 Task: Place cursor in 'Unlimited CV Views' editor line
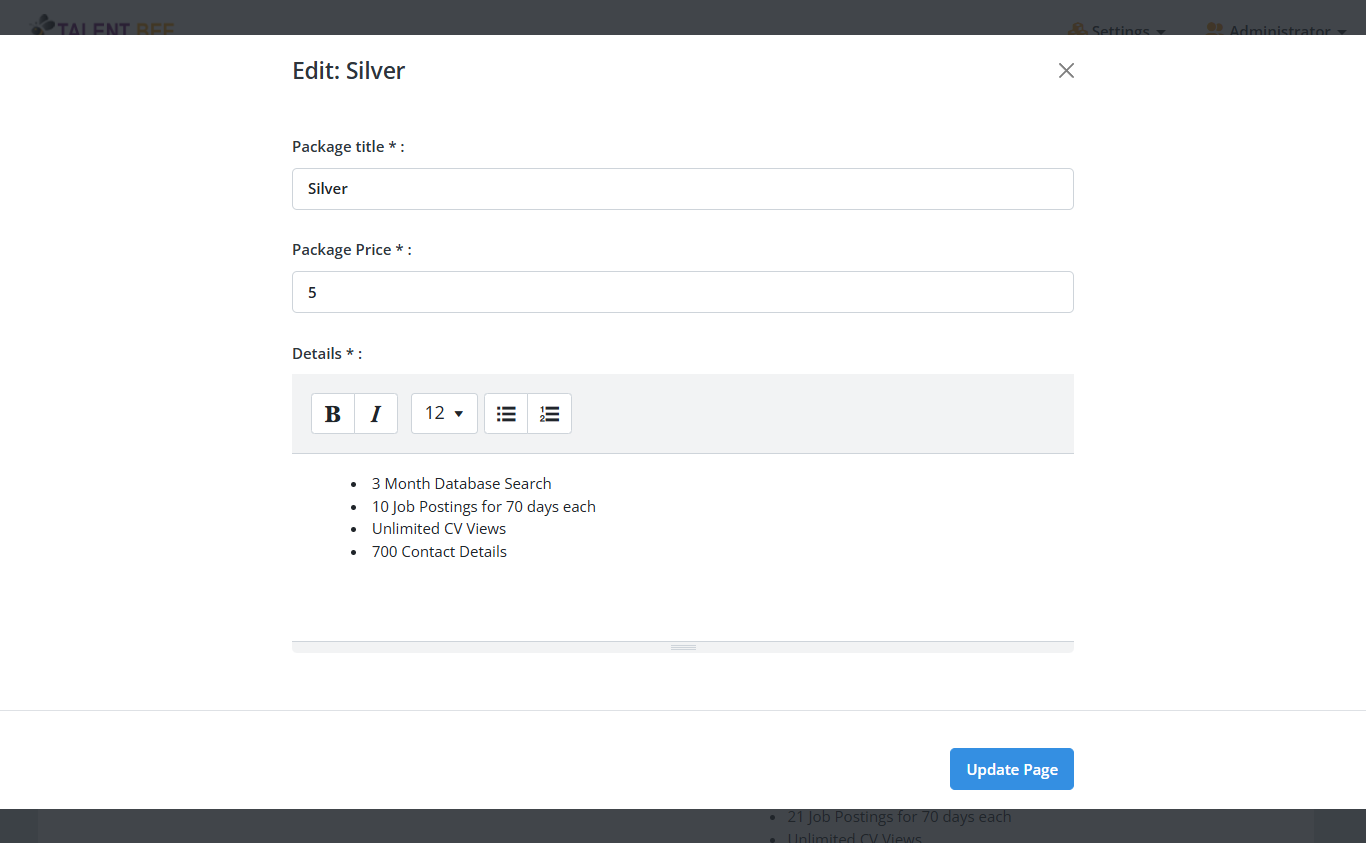click(439, 529)
